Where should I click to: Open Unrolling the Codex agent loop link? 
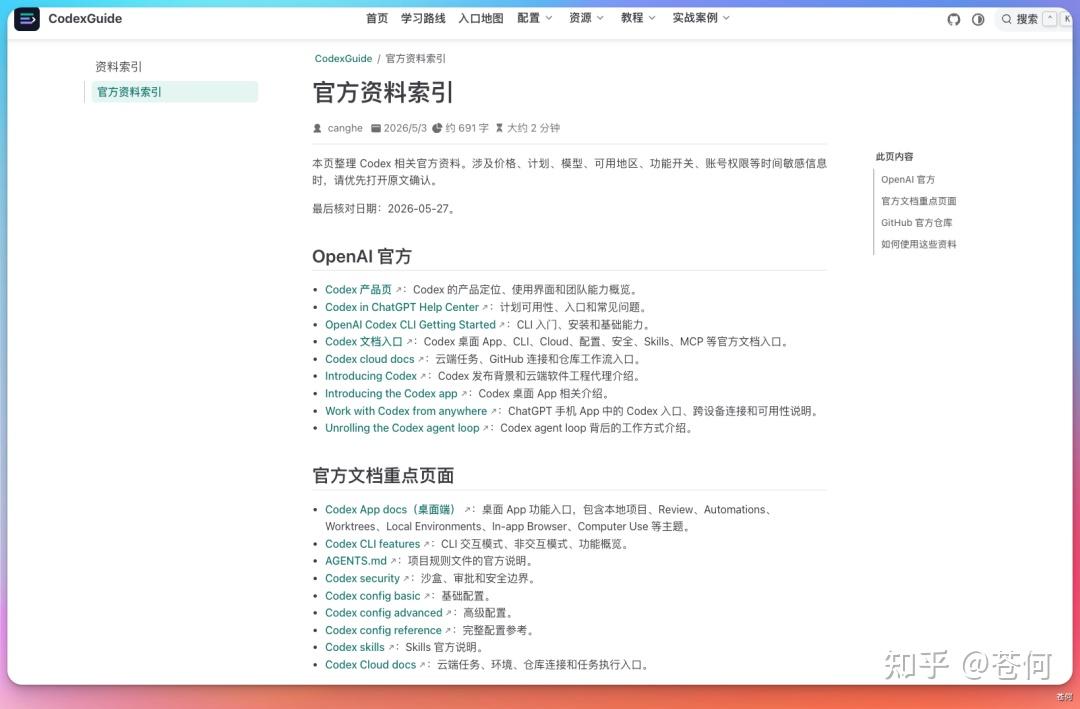tap(402, 428)
